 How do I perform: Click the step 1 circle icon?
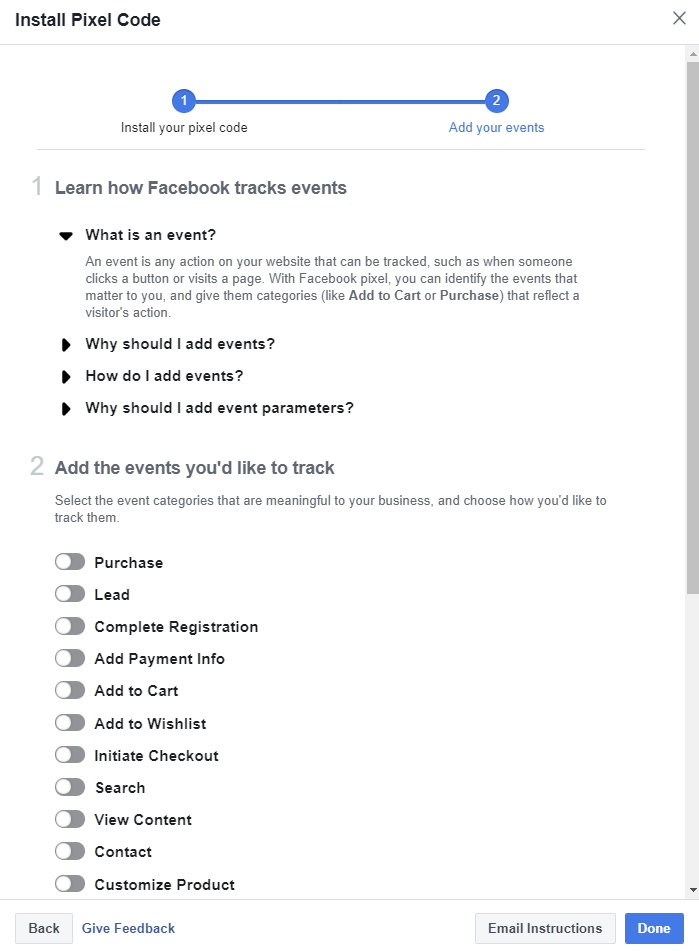pos(184,101)
